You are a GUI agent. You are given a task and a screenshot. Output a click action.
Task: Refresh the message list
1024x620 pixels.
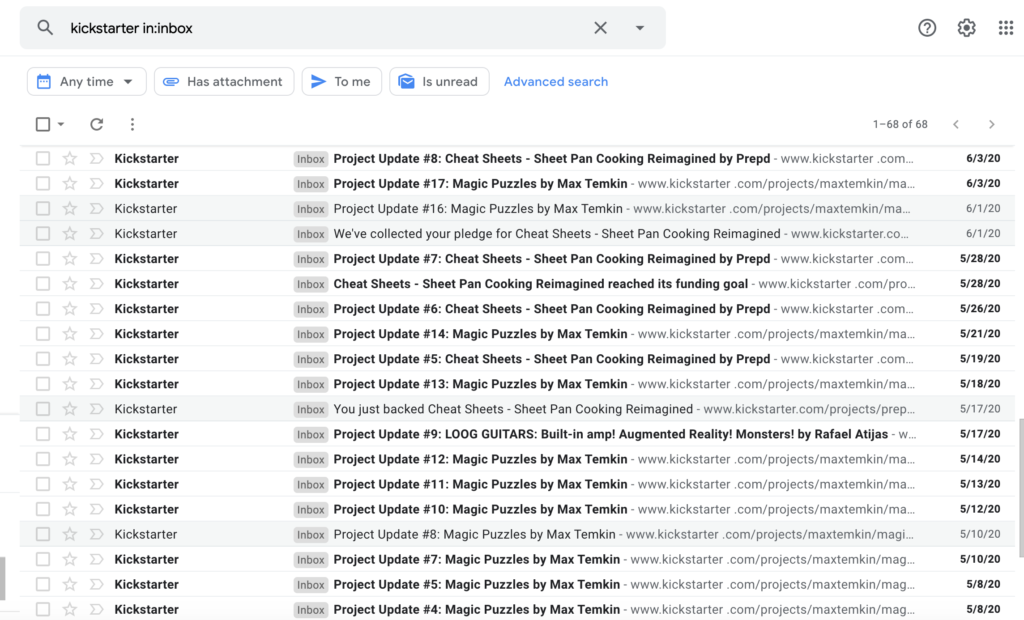click(x=97, y=124)
